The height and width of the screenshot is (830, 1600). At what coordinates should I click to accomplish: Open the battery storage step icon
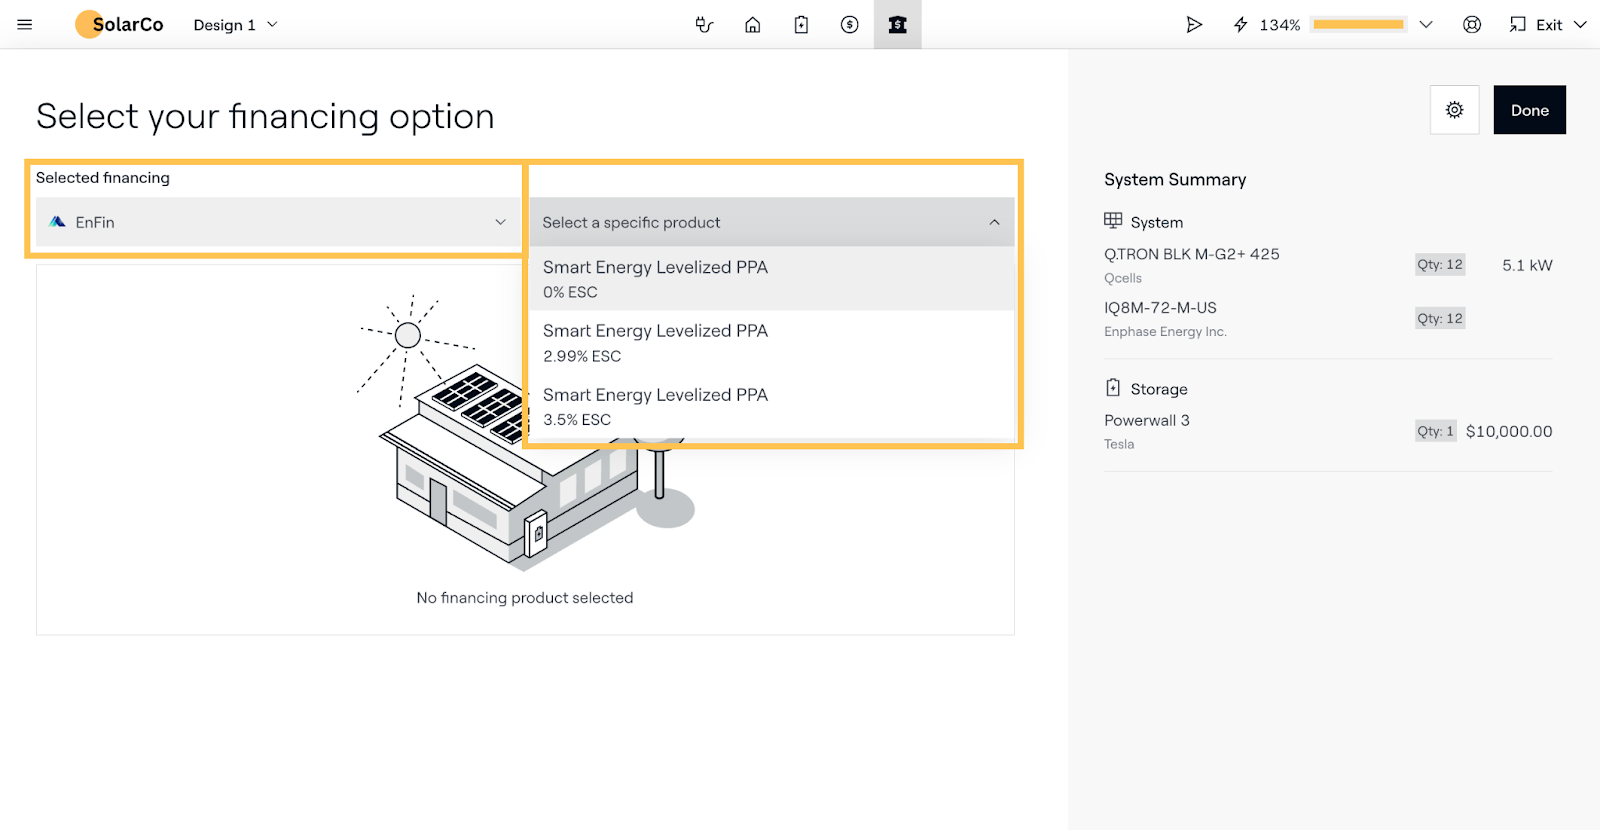pos(801,25)
